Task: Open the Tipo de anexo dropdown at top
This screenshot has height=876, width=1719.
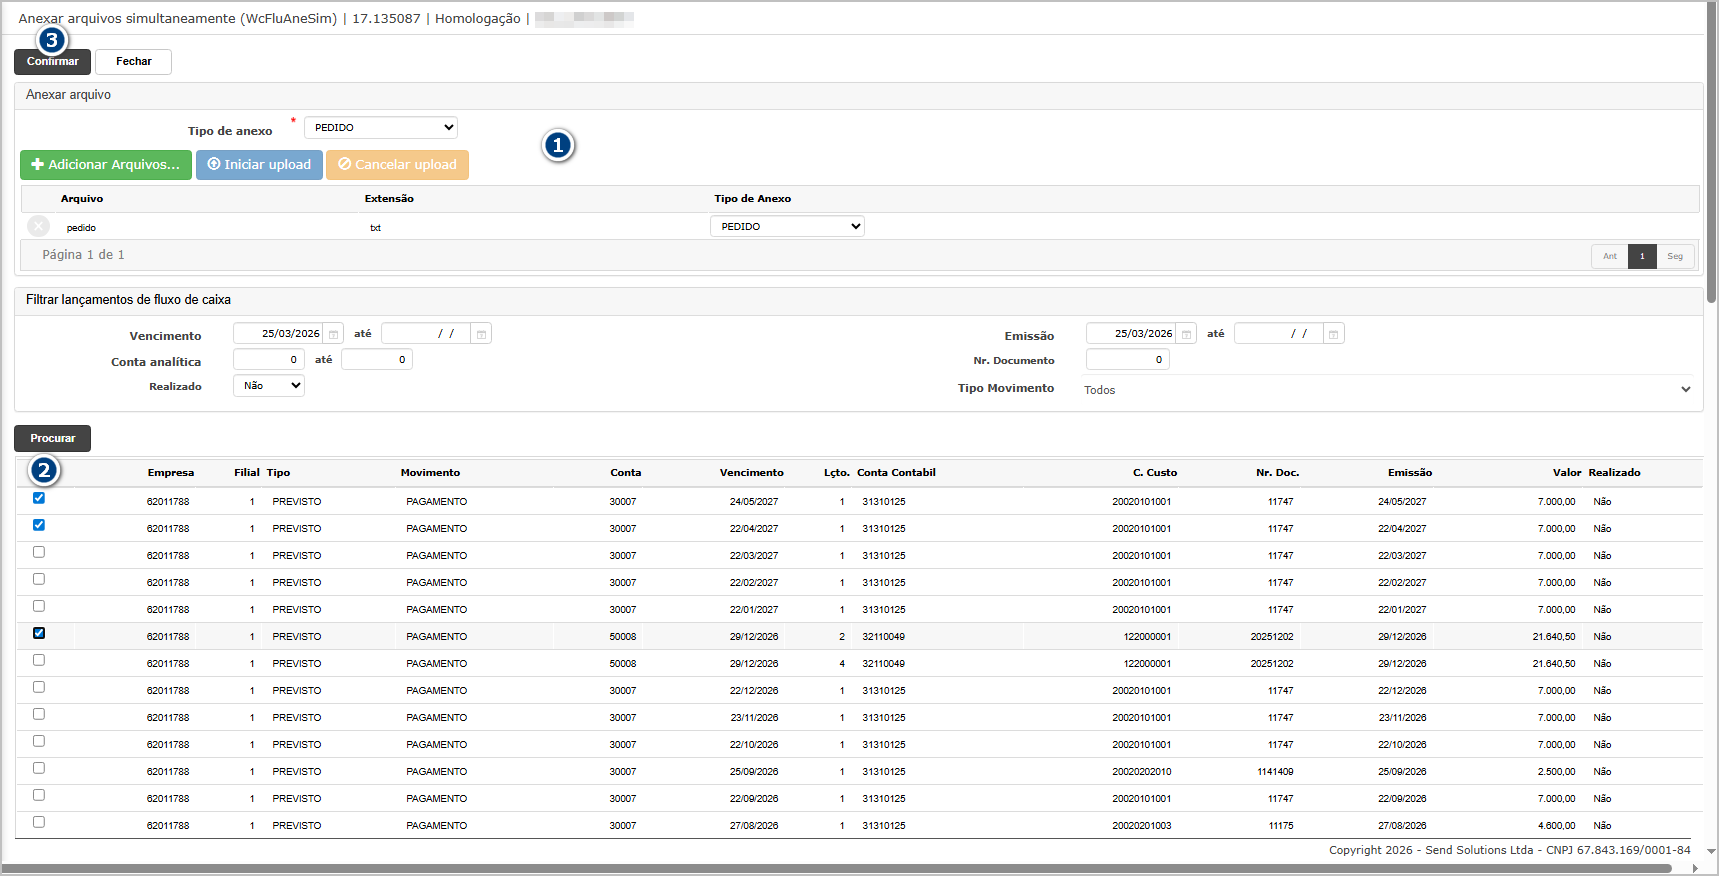Action: pos(381,128)
